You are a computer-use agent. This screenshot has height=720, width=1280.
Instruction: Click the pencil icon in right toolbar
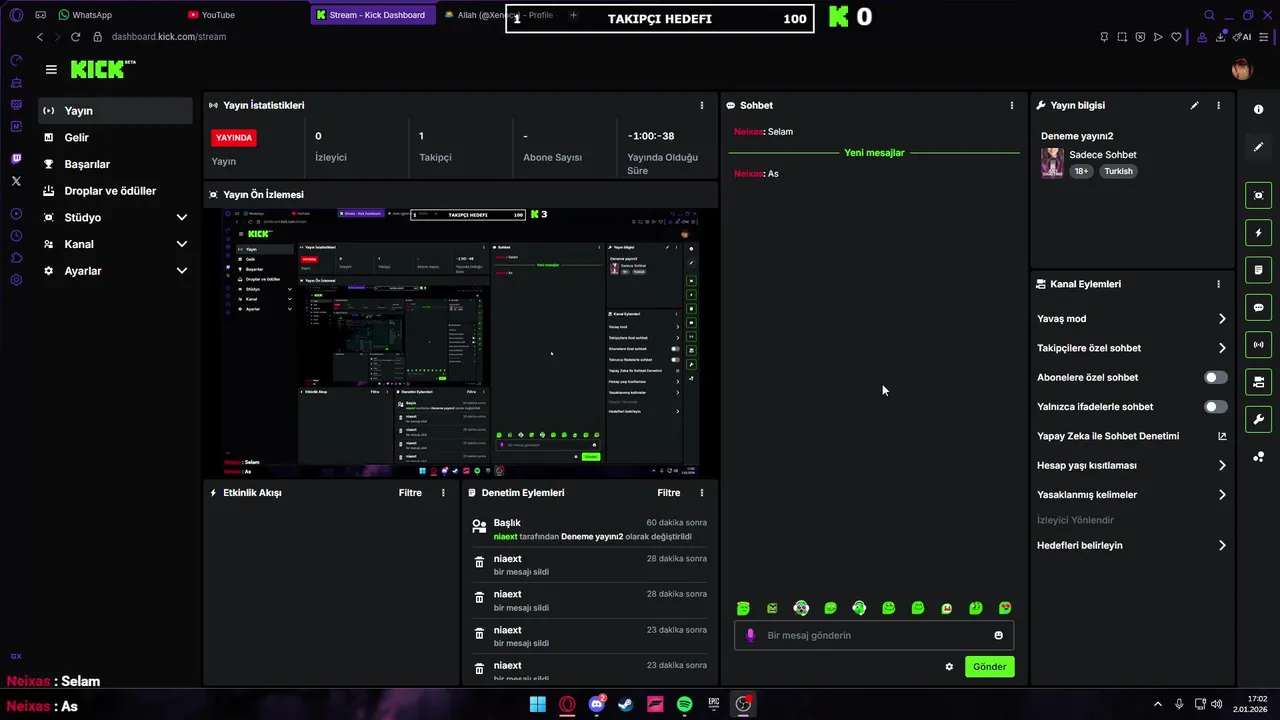[x=1258, y=147]
